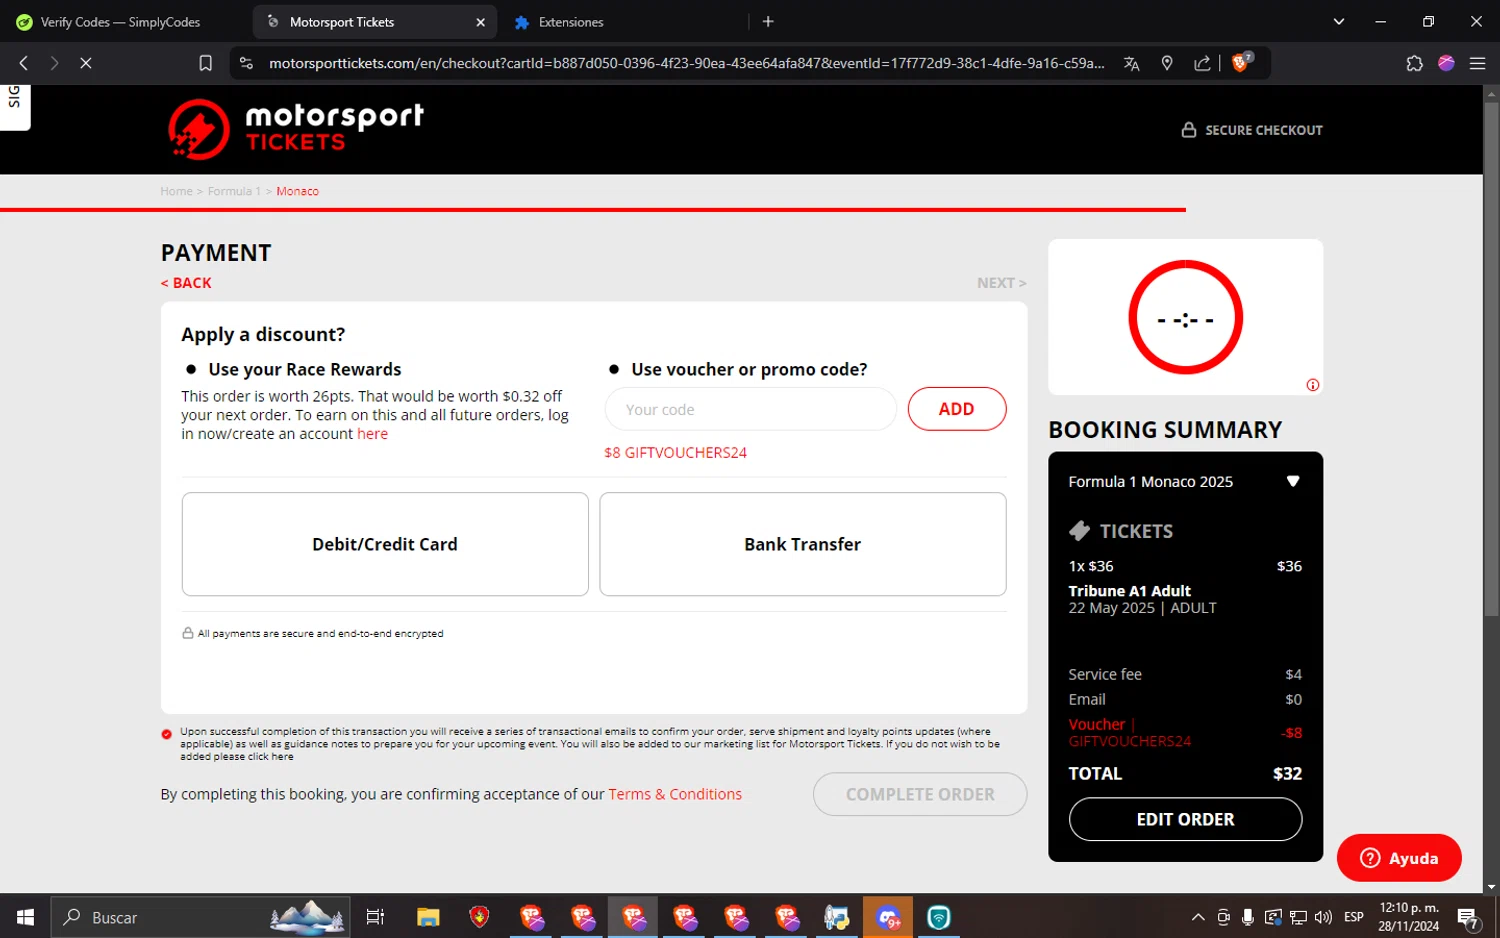Screen dimensions: 1500x938
Task: Click the bookmark icon in address bar
Action: [x=205, y=63]
